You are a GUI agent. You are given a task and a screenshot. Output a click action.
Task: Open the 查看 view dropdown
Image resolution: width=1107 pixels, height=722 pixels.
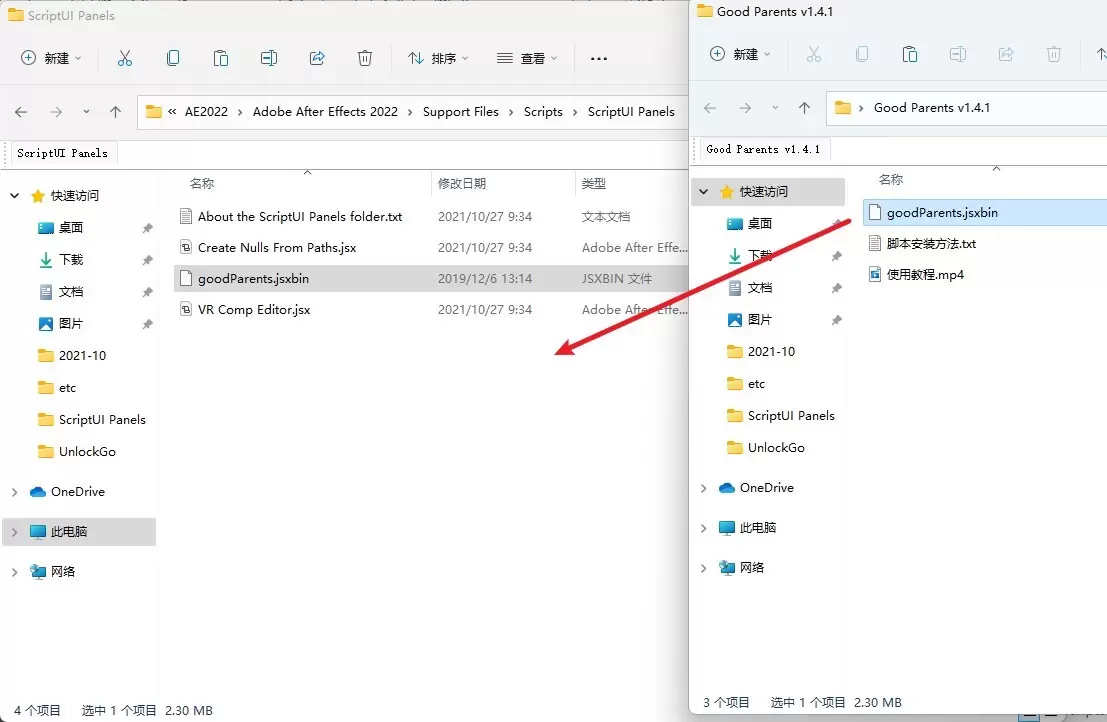pos(527,59)
